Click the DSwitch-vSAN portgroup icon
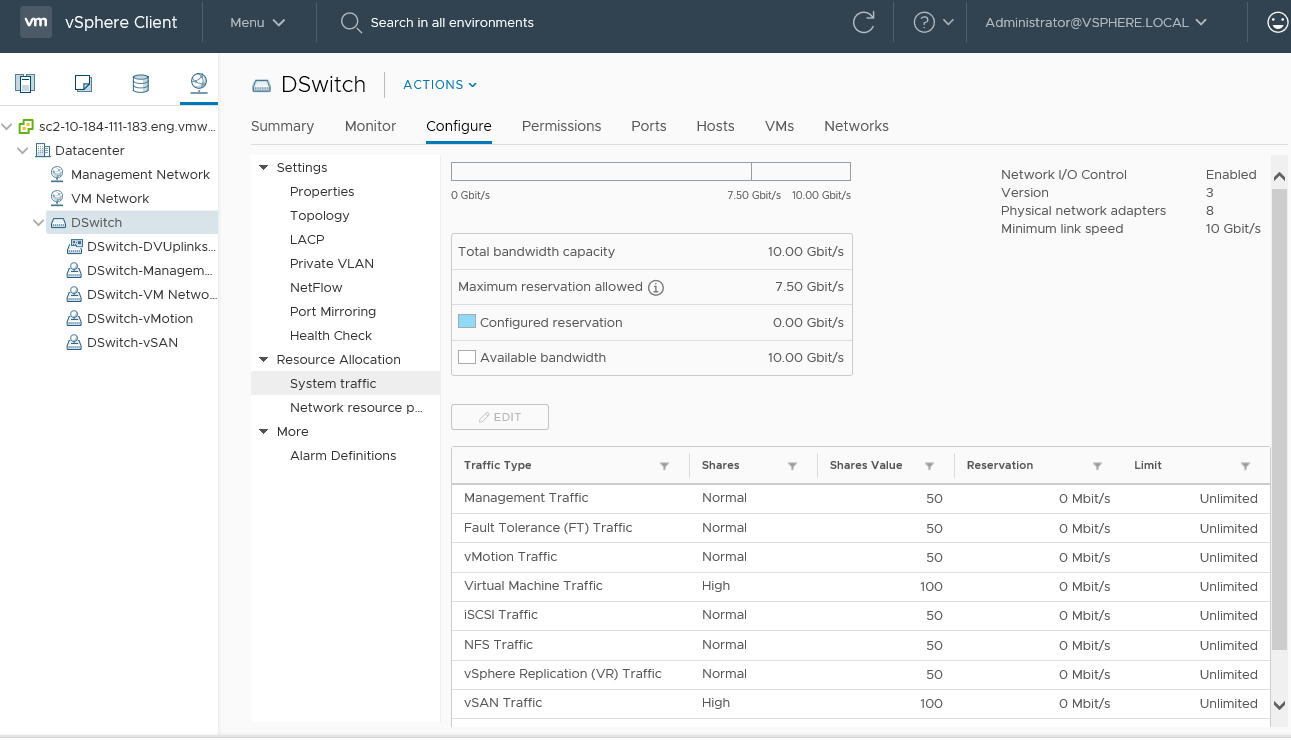 coord(75,342)
